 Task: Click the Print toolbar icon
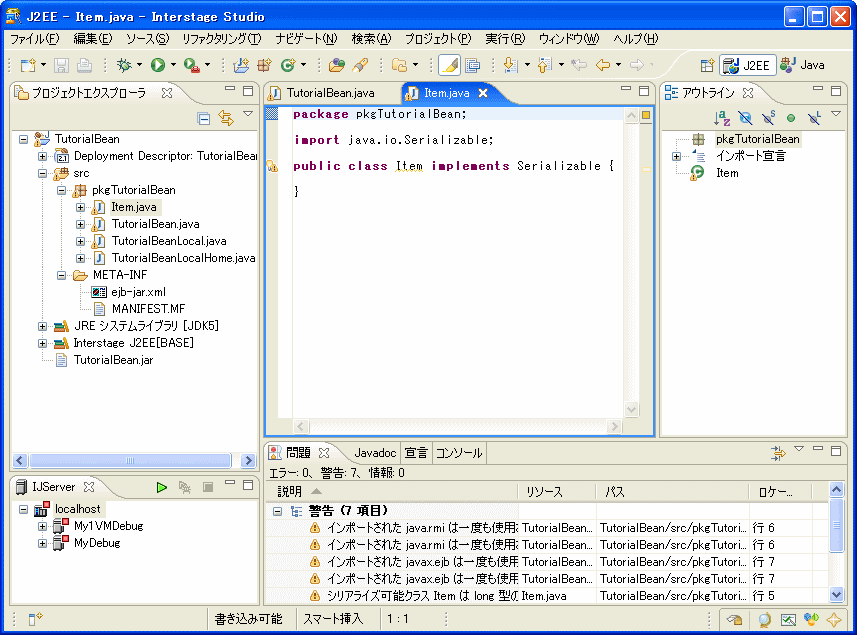click(x=84, y=66)
